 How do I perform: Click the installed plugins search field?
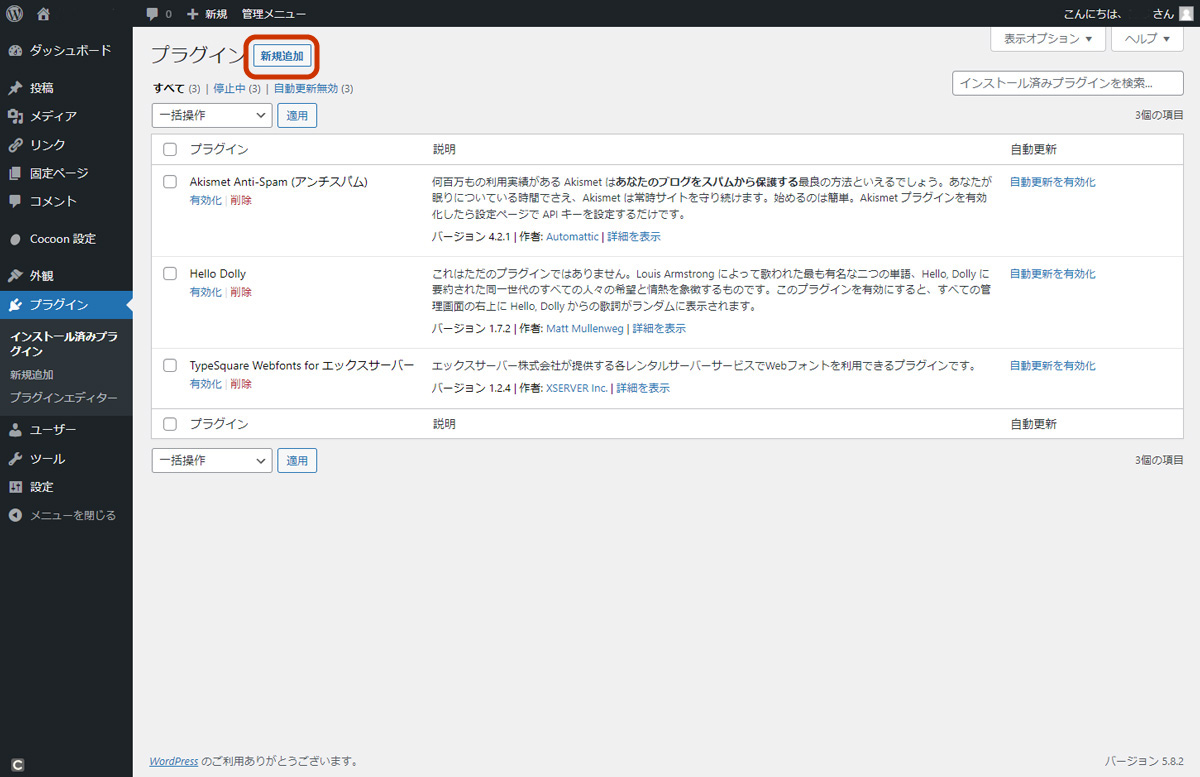click(1067, 84)
